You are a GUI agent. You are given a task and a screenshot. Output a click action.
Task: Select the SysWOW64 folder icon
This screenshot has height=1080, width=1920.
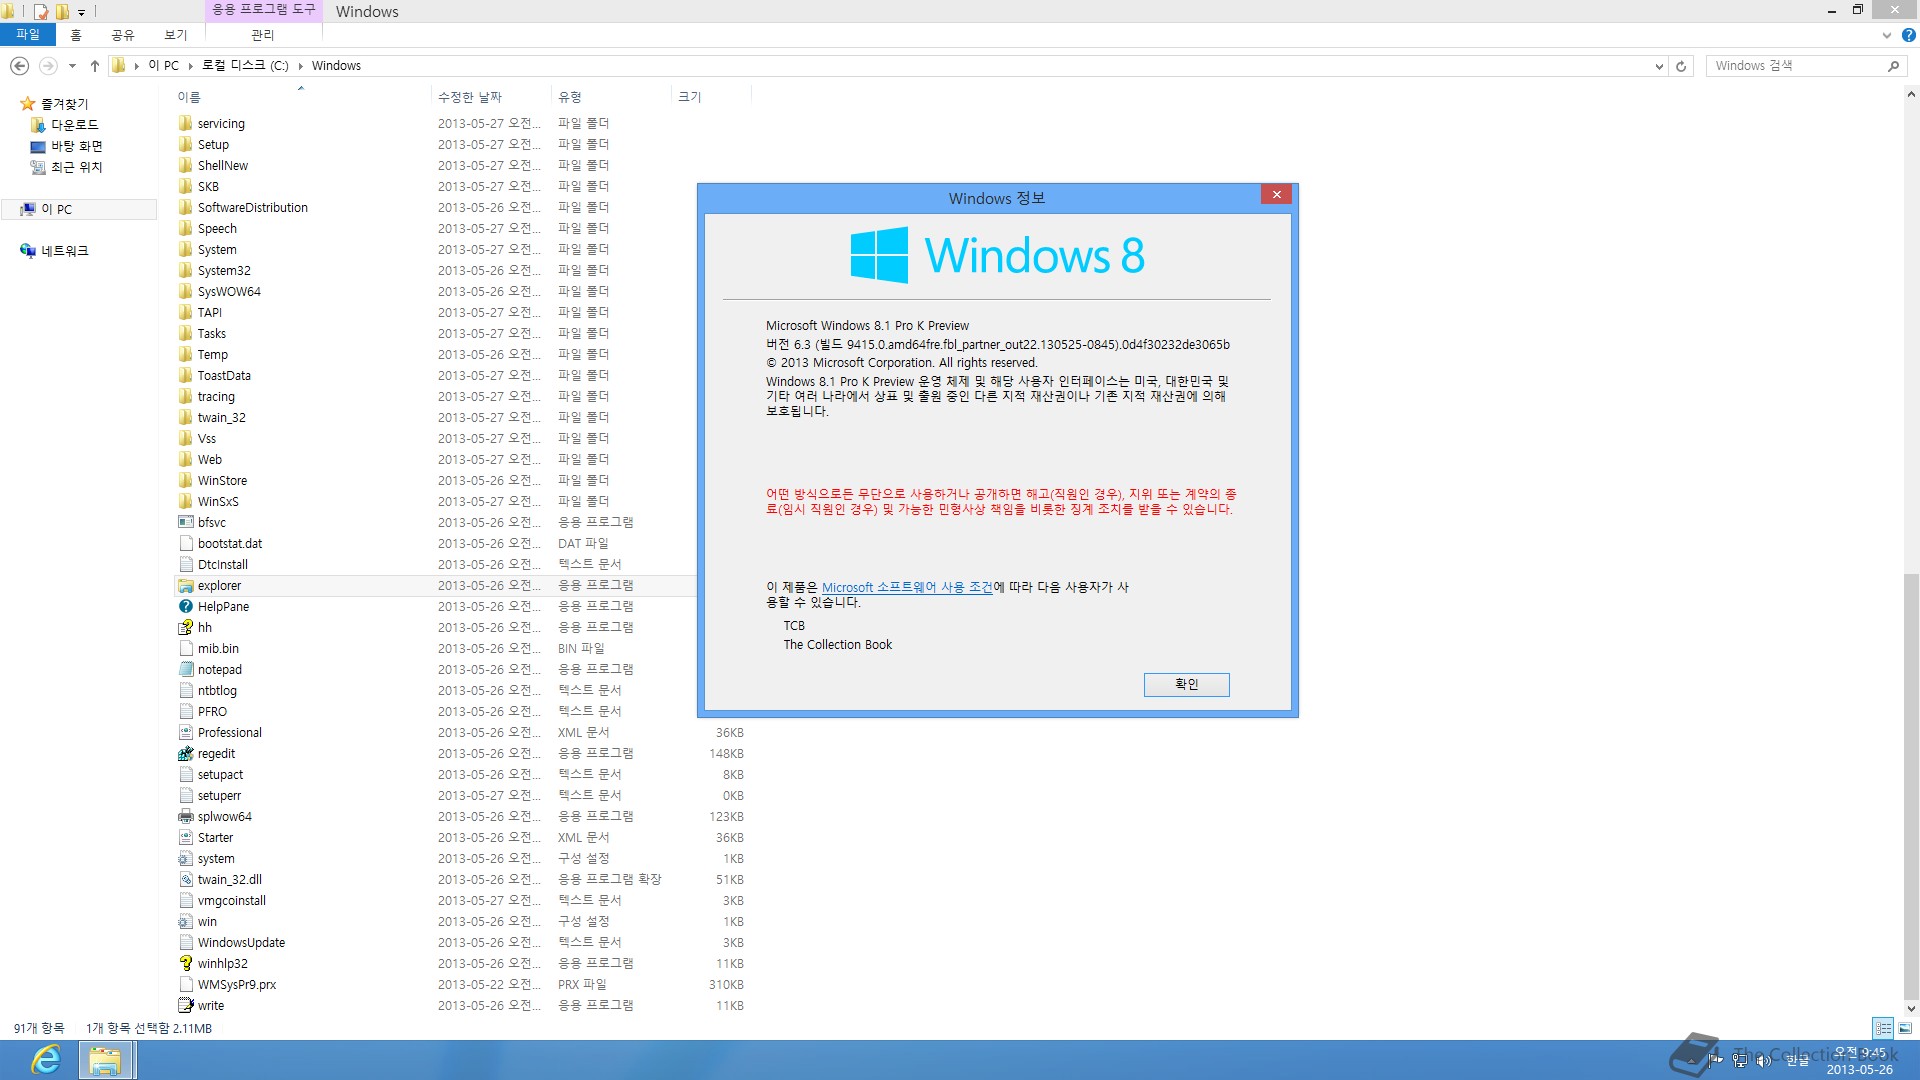[185, 292]
